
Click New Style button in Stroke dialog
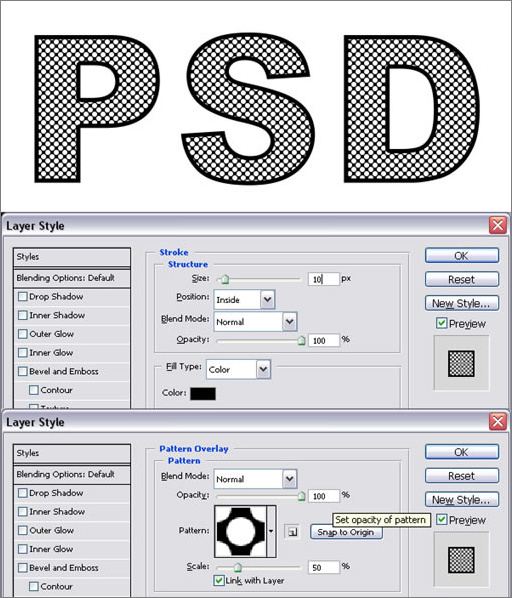pos(462,303)
